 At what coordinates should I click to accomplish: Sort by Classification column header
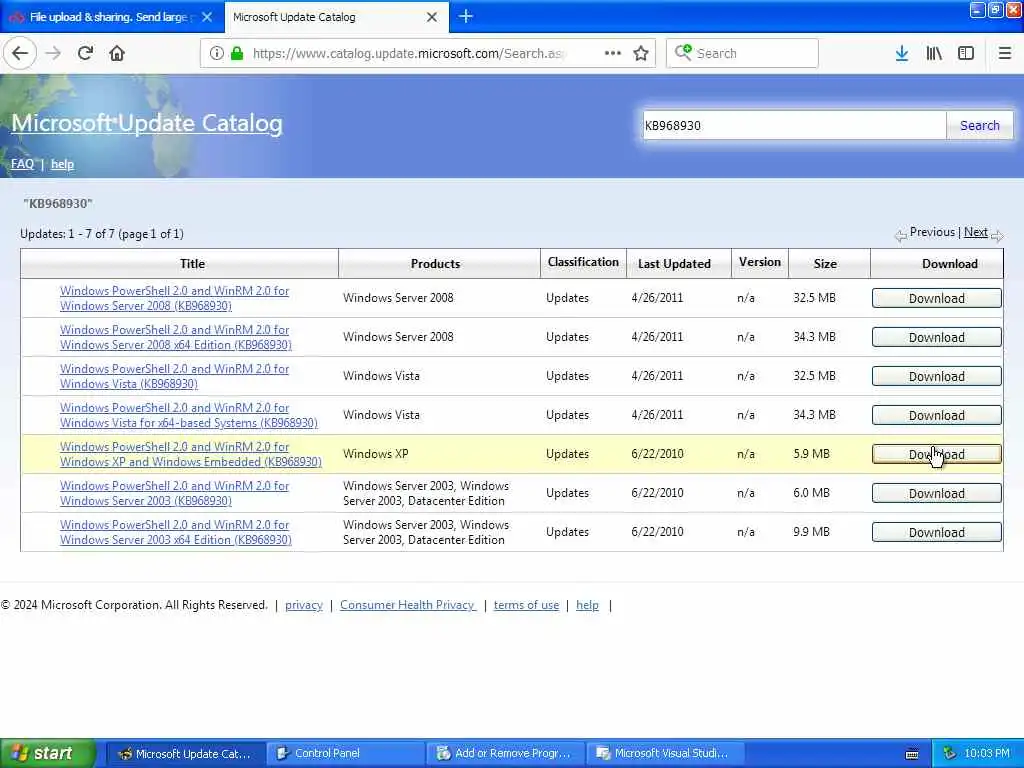pos(583,263)
